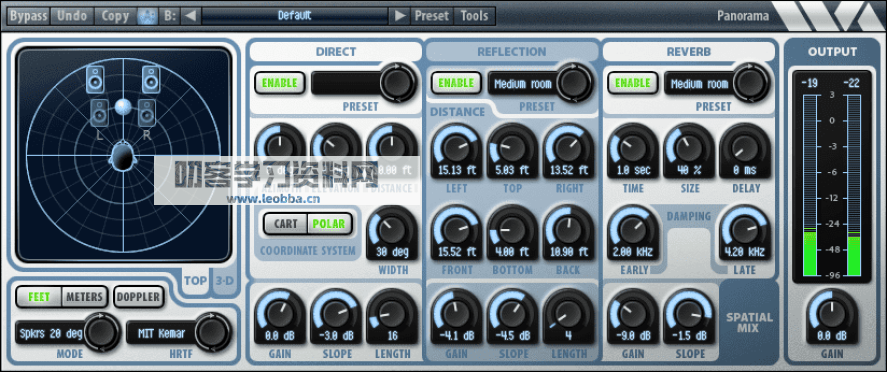Click the DIRECT preset selector knob
This screenshot has height=372, width=887.
[x=398, y=83]
